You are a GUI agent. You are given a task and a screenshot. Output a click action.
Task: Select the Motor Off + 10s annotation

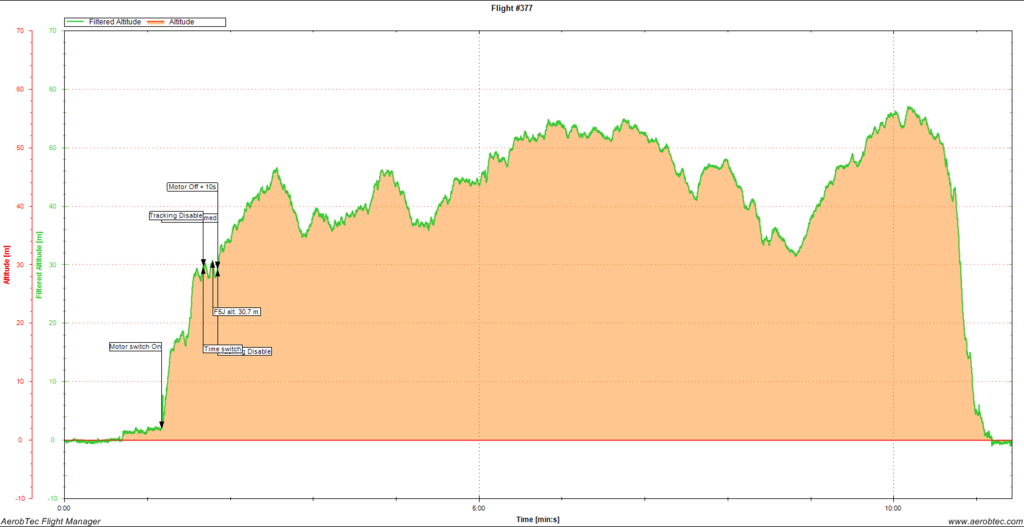[192, 186]
